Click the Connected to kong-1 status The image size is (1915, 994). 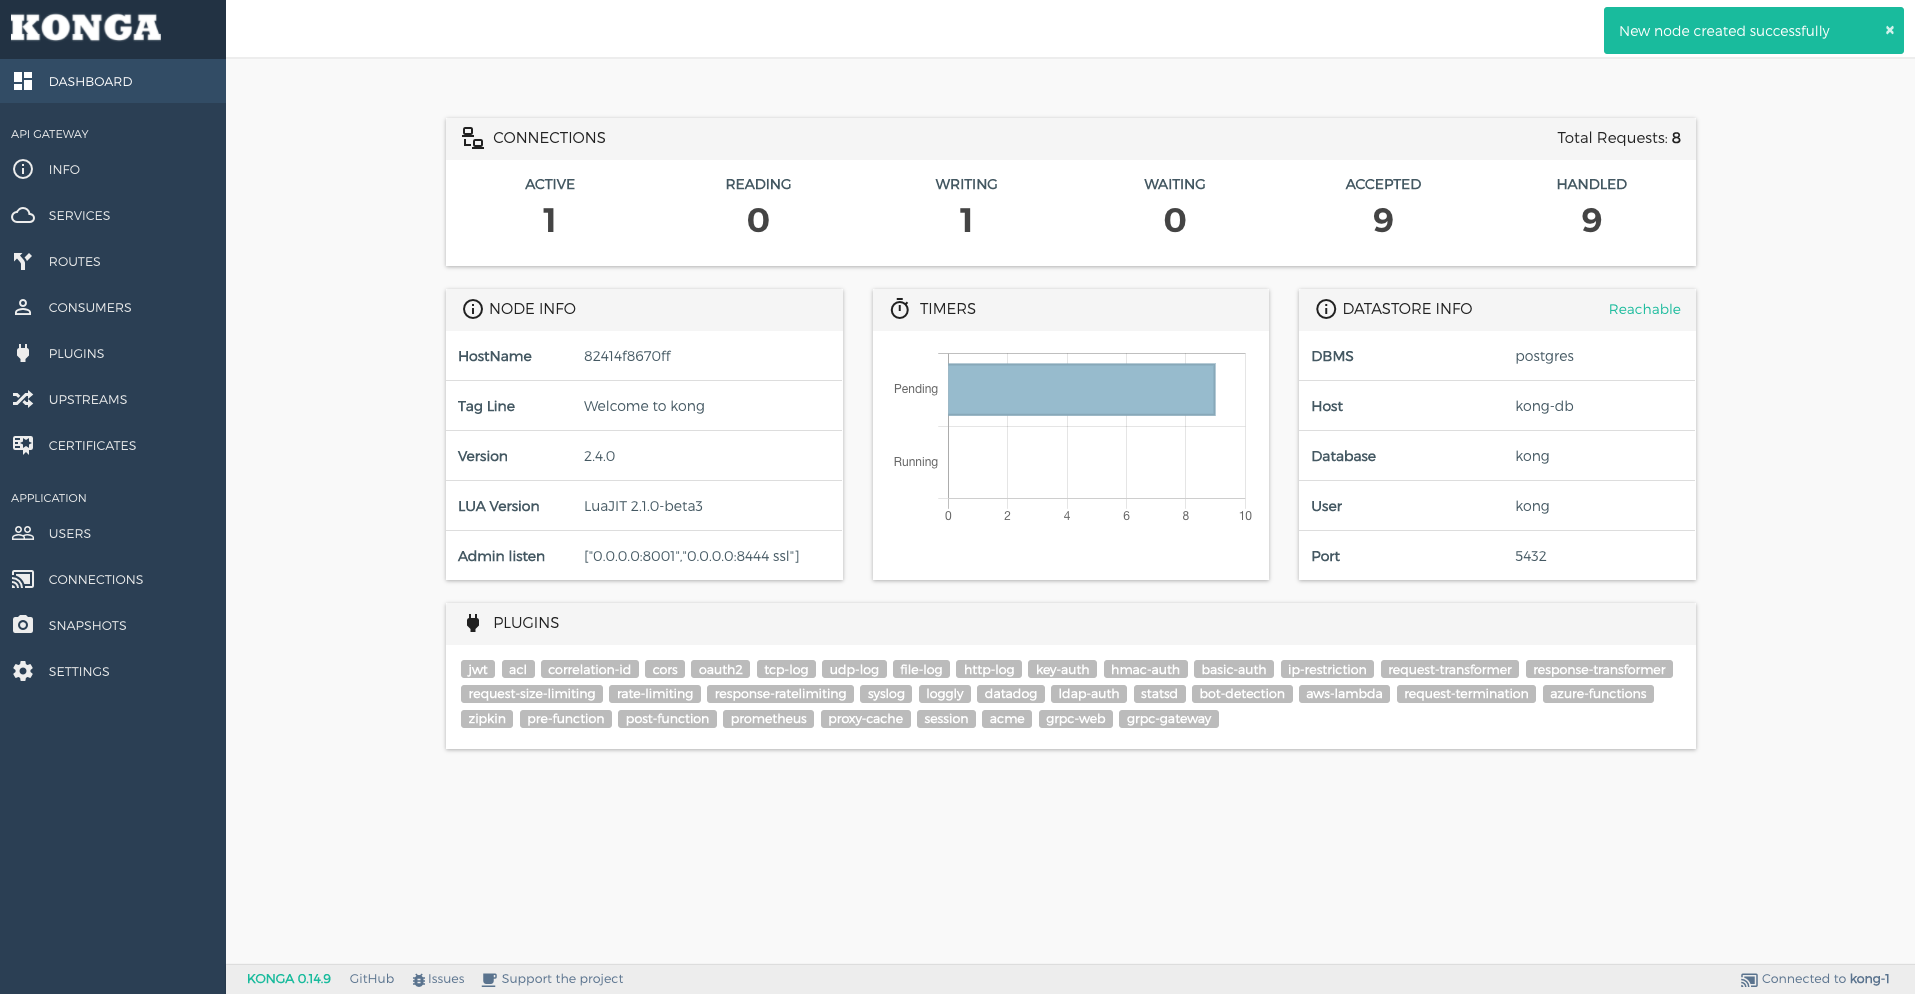[x=1815, y=979]
